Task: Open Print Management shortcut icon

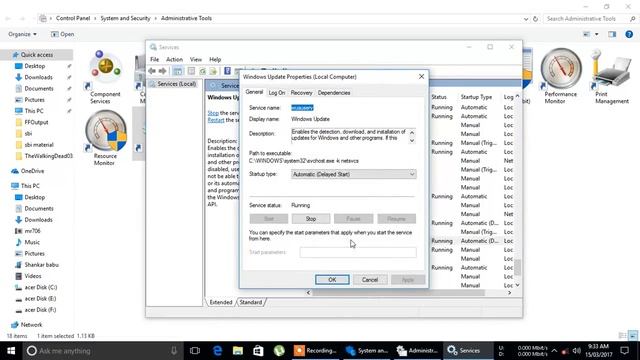Action: [611, 69]
